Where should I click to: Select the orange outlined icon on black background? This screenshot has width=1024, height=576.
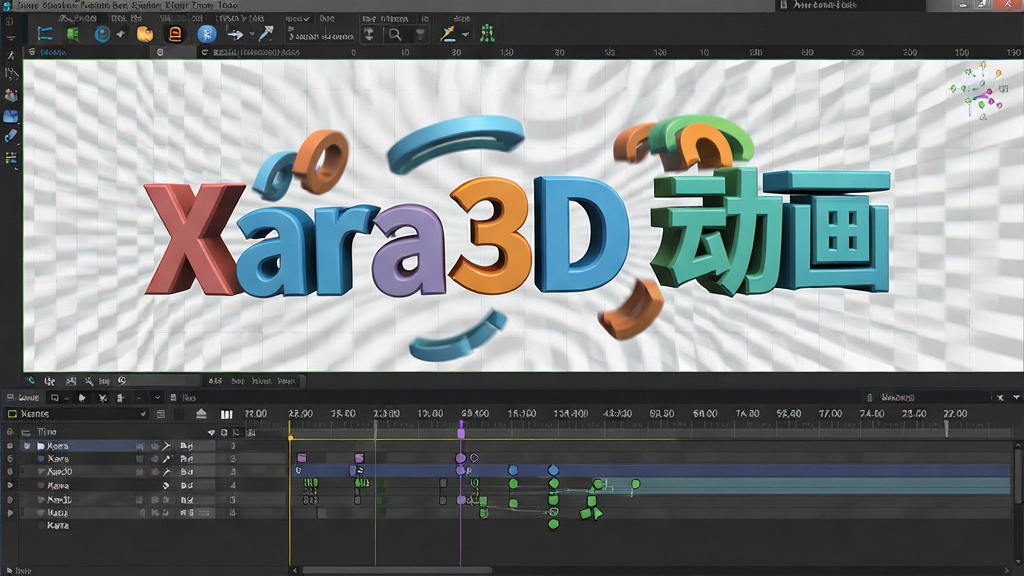pos(174,34)
